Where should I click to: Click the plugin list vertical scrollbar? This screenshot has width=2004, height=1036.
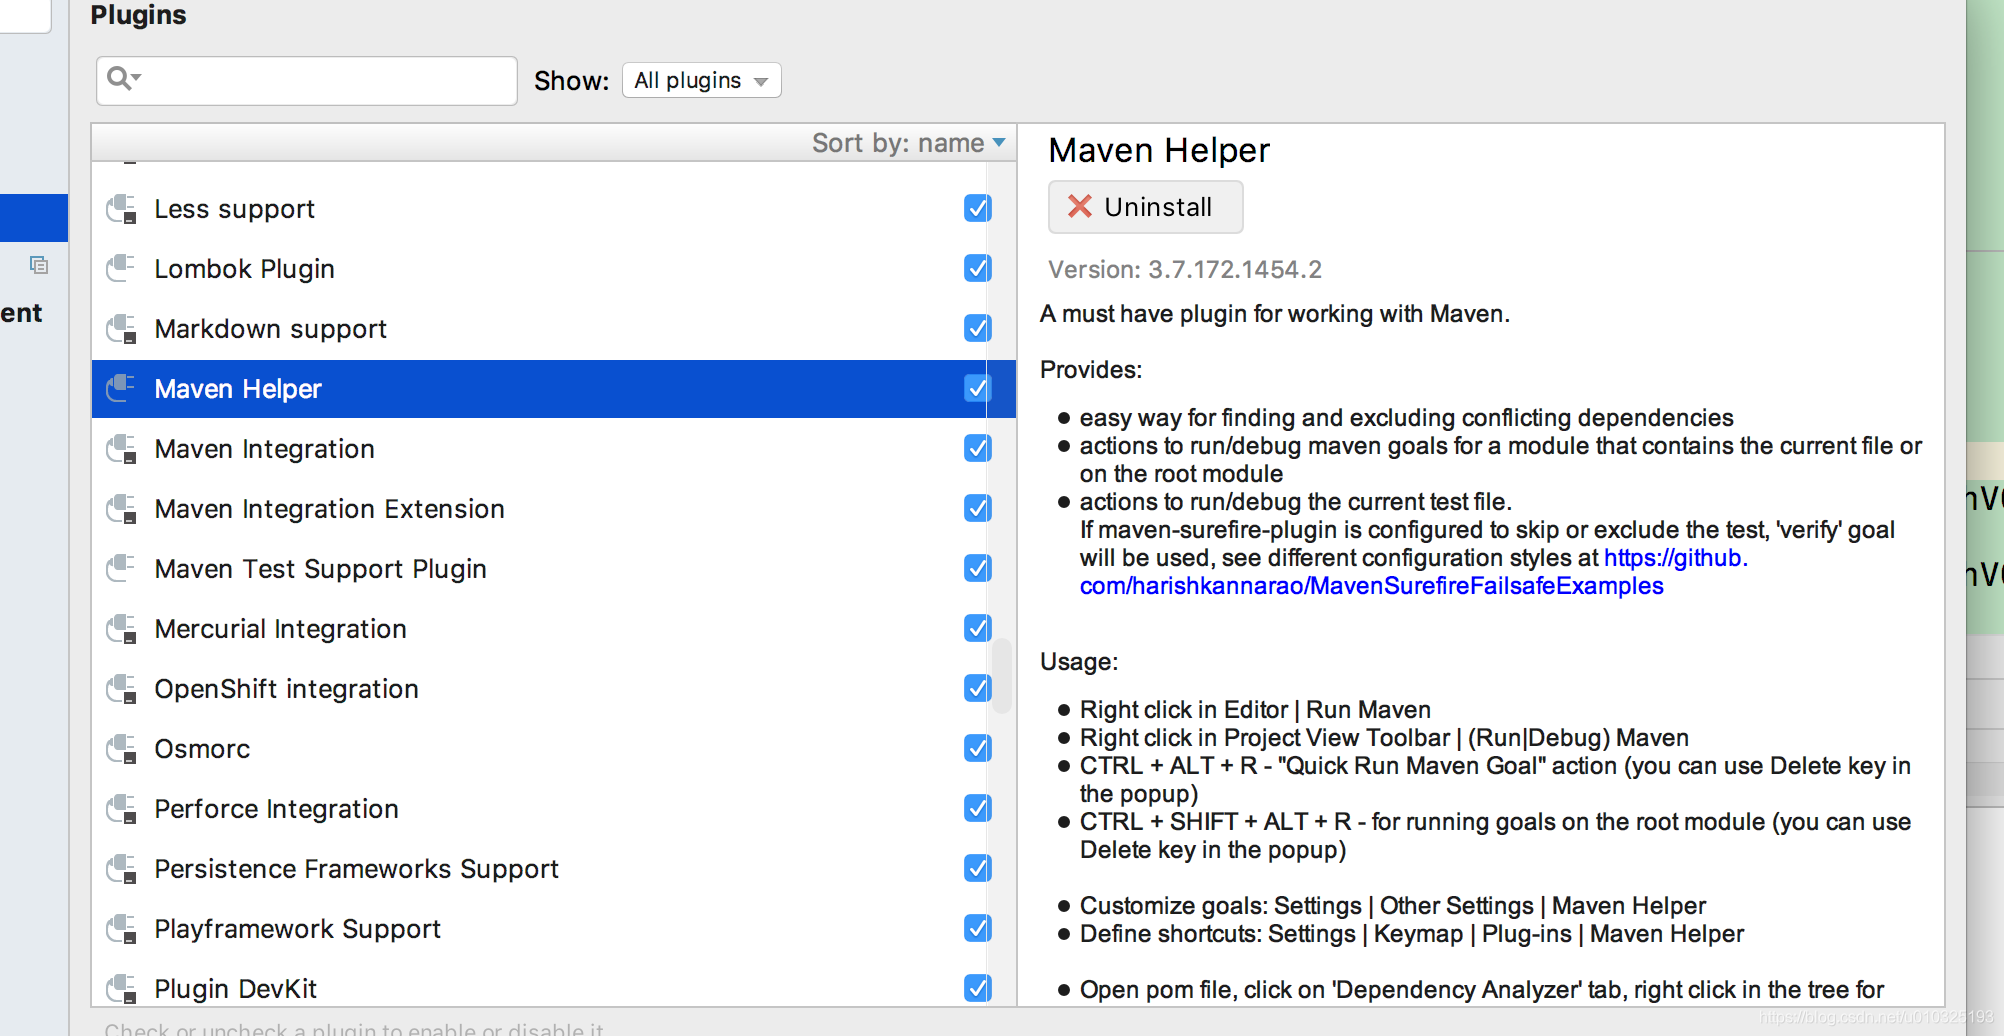[x=1001, y=675]
